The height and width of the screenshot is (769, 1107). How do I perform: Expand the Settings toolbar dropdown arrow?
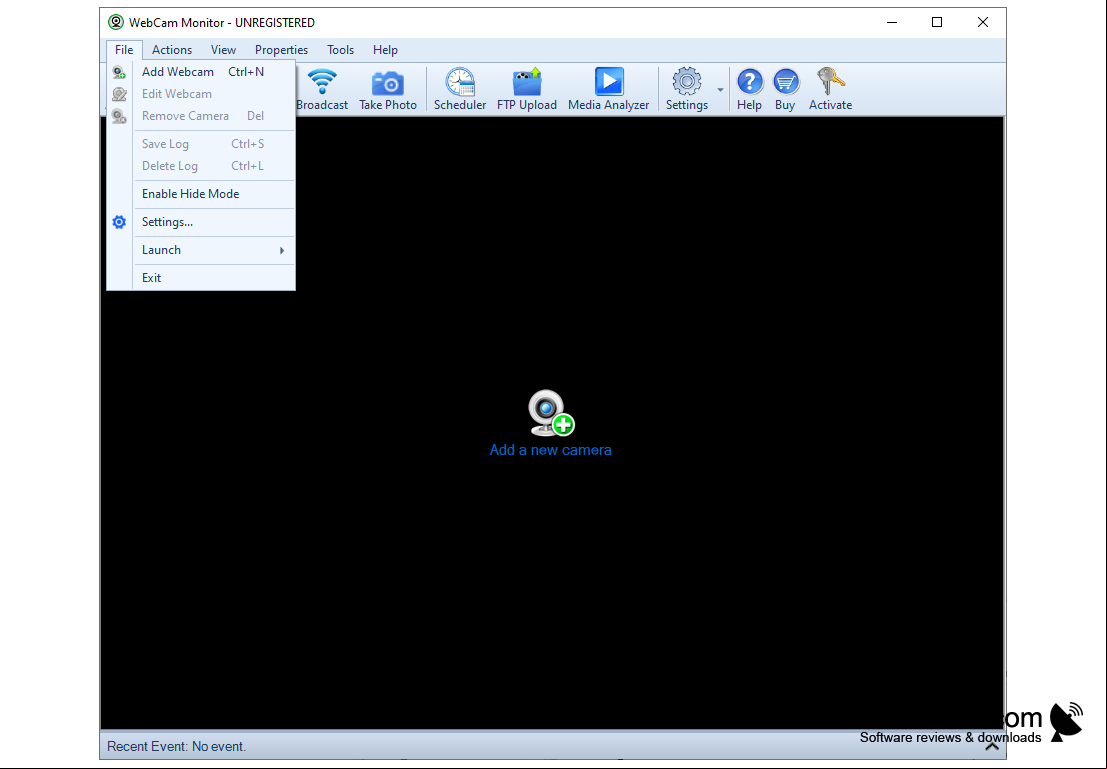click(720, 90)
